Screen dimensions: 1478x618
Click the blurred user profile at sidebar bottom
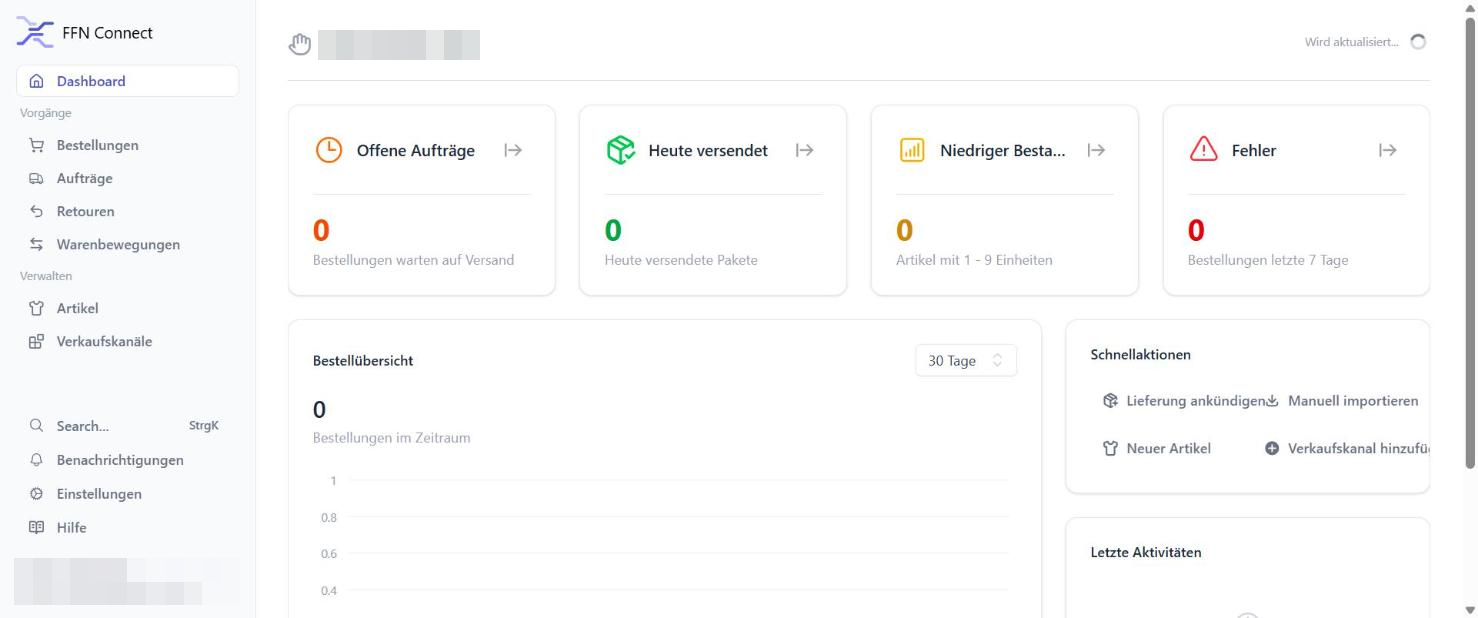[x=128, y=582]
